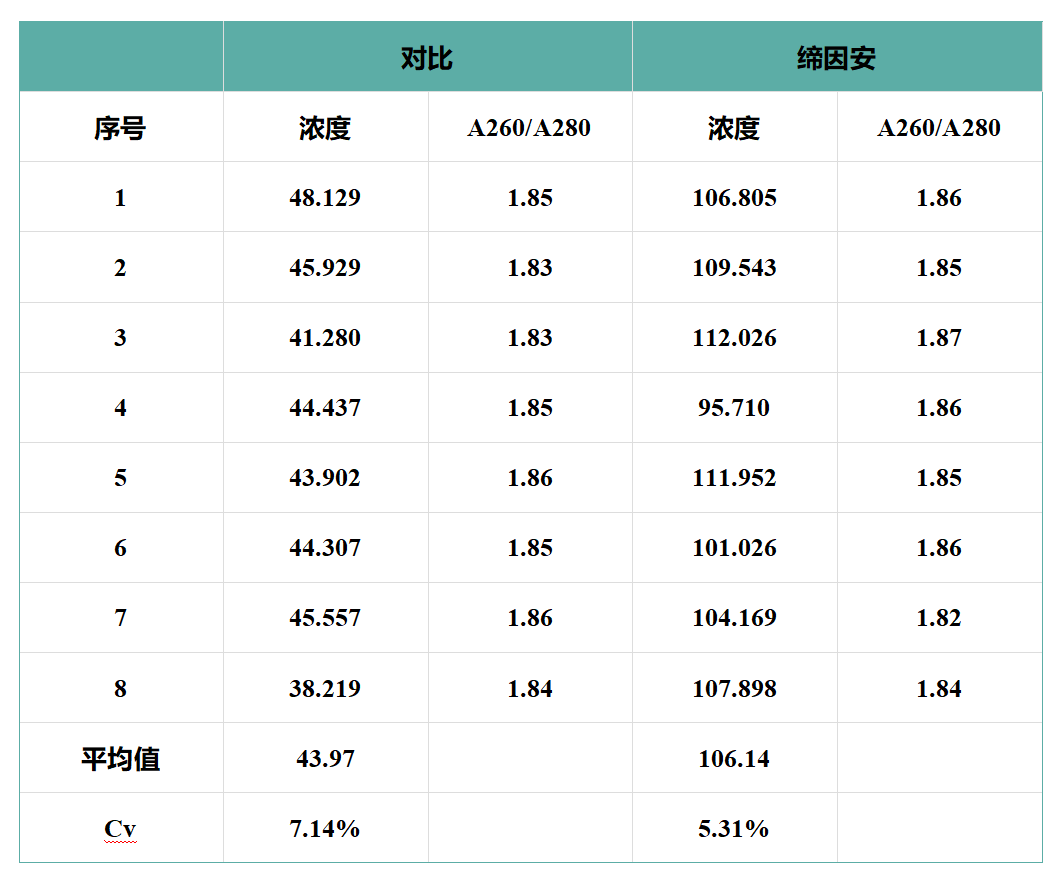Click the 平均值 row label
1054x876 pixels.
[x=121, y=758]
